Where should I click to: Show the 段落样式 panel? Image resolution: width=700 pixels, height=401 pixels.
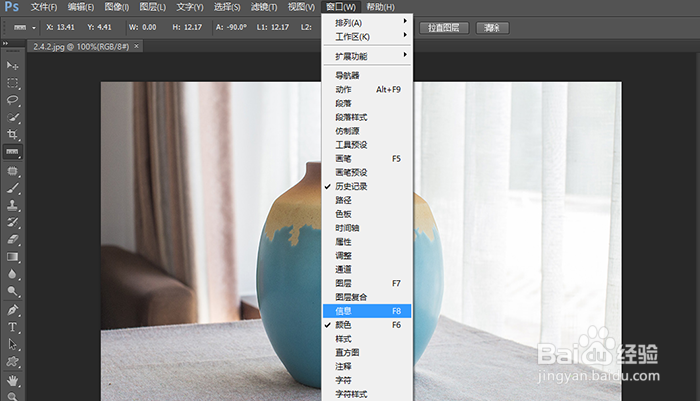pos(367,117)
